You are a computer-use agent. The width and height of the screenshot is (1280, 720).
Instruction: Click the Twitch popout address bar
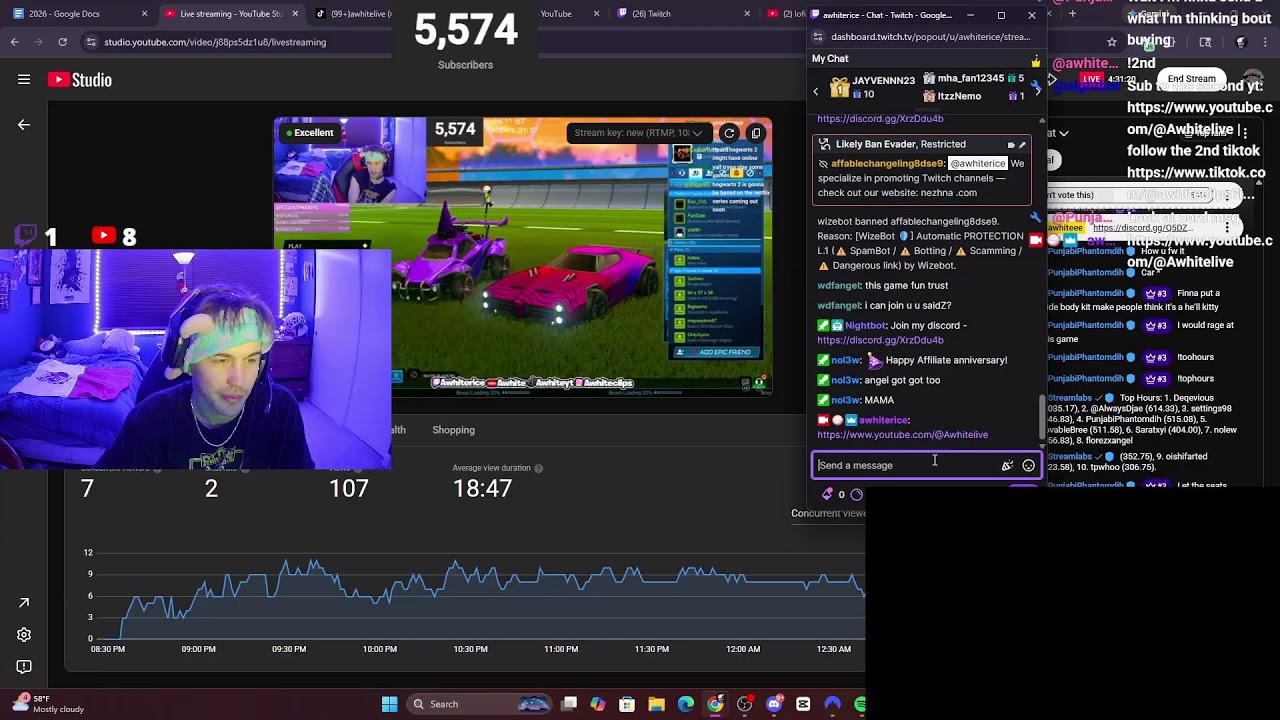[931, 37]
